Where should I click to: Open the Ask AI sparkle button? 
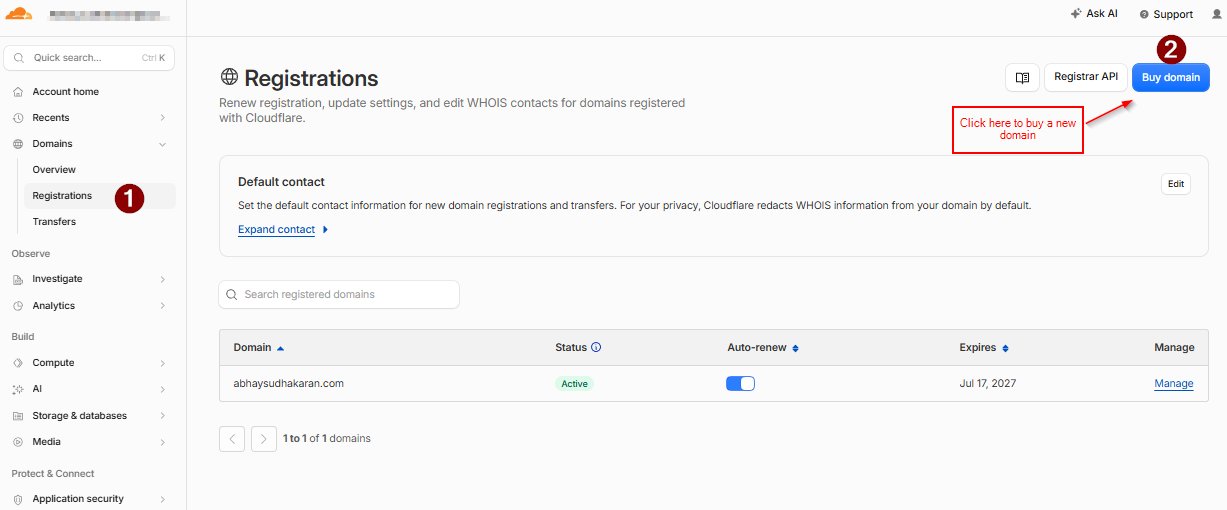(1093, 14)
